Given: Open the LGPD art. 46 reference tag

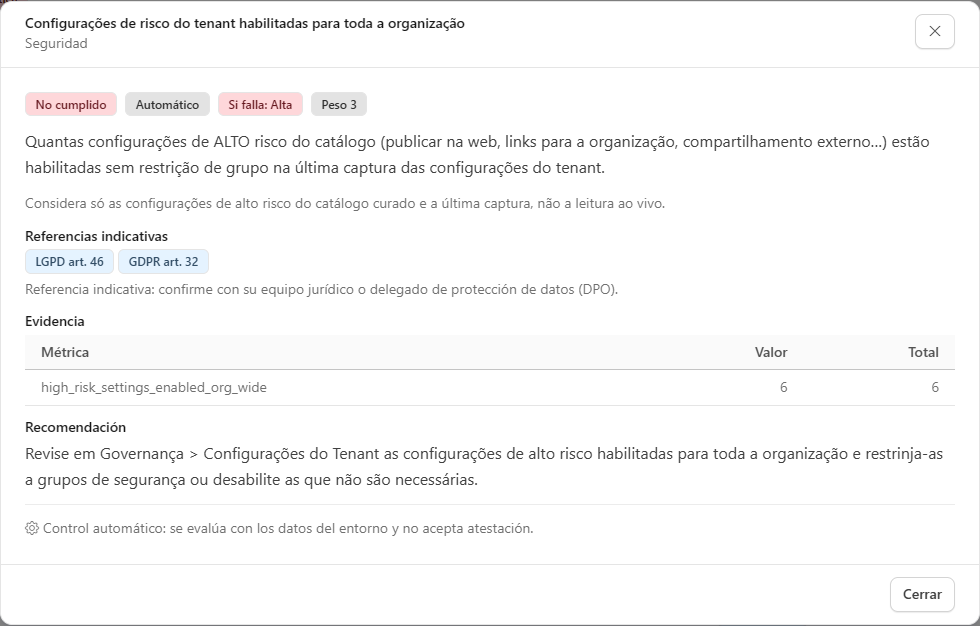Looking at the screenshot, I should pos(69,262).
